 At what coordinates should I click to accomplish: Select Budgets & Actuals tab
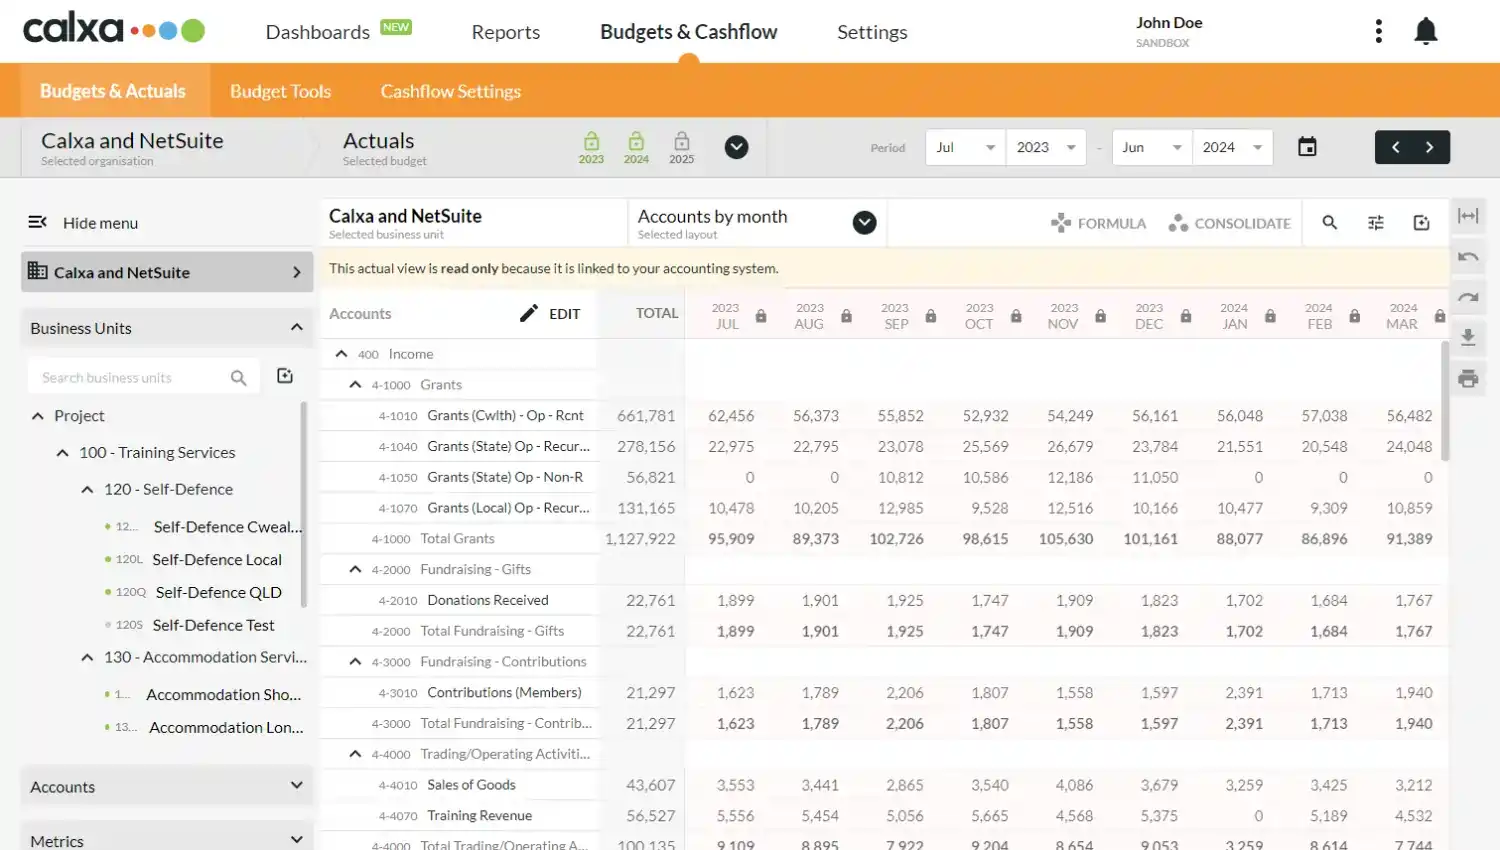pyautogui.click(x=113, y=91)
